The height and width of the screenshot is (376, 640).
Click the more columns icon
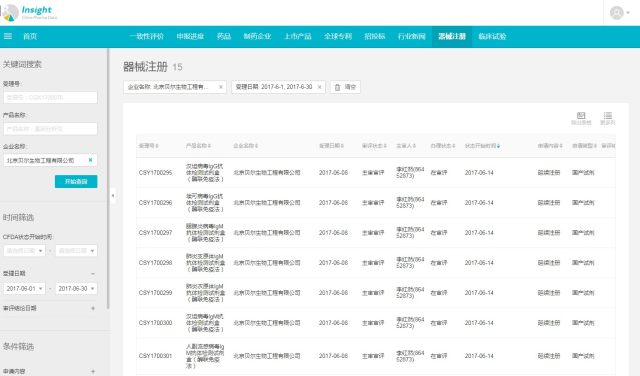tap(608, 118)
